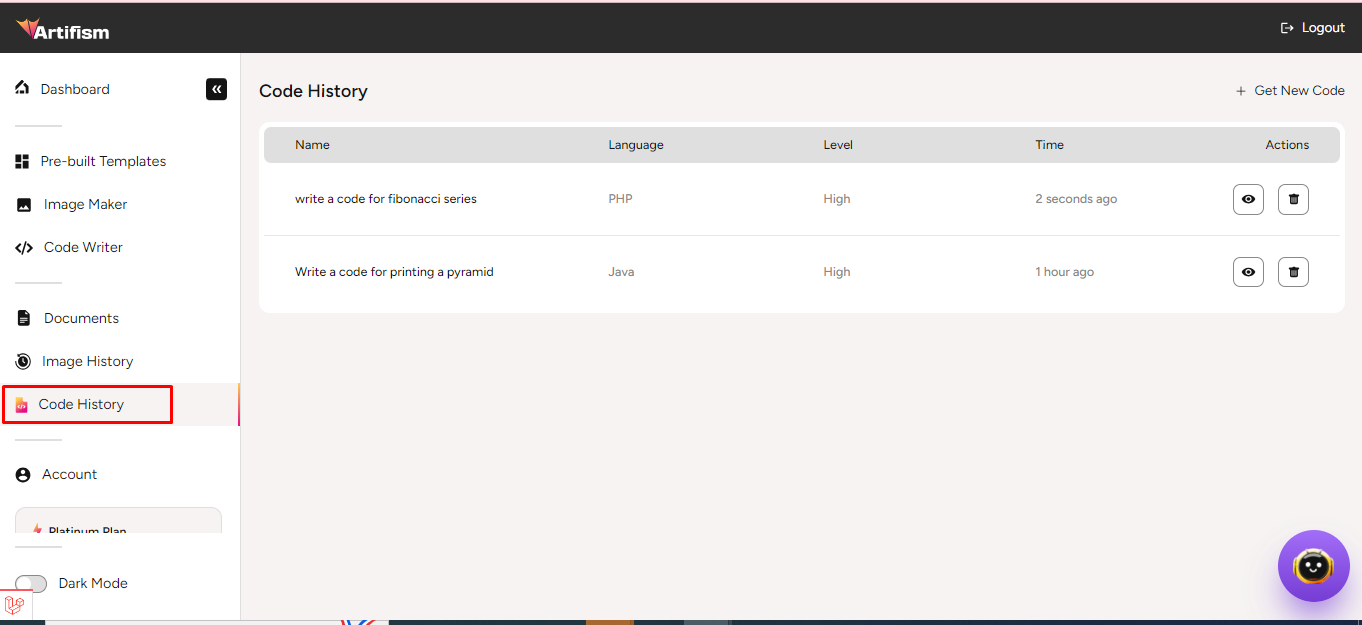Open the chatbot robot bubble
Screen dimensions: 1362x625
[x=1313, y=566]
